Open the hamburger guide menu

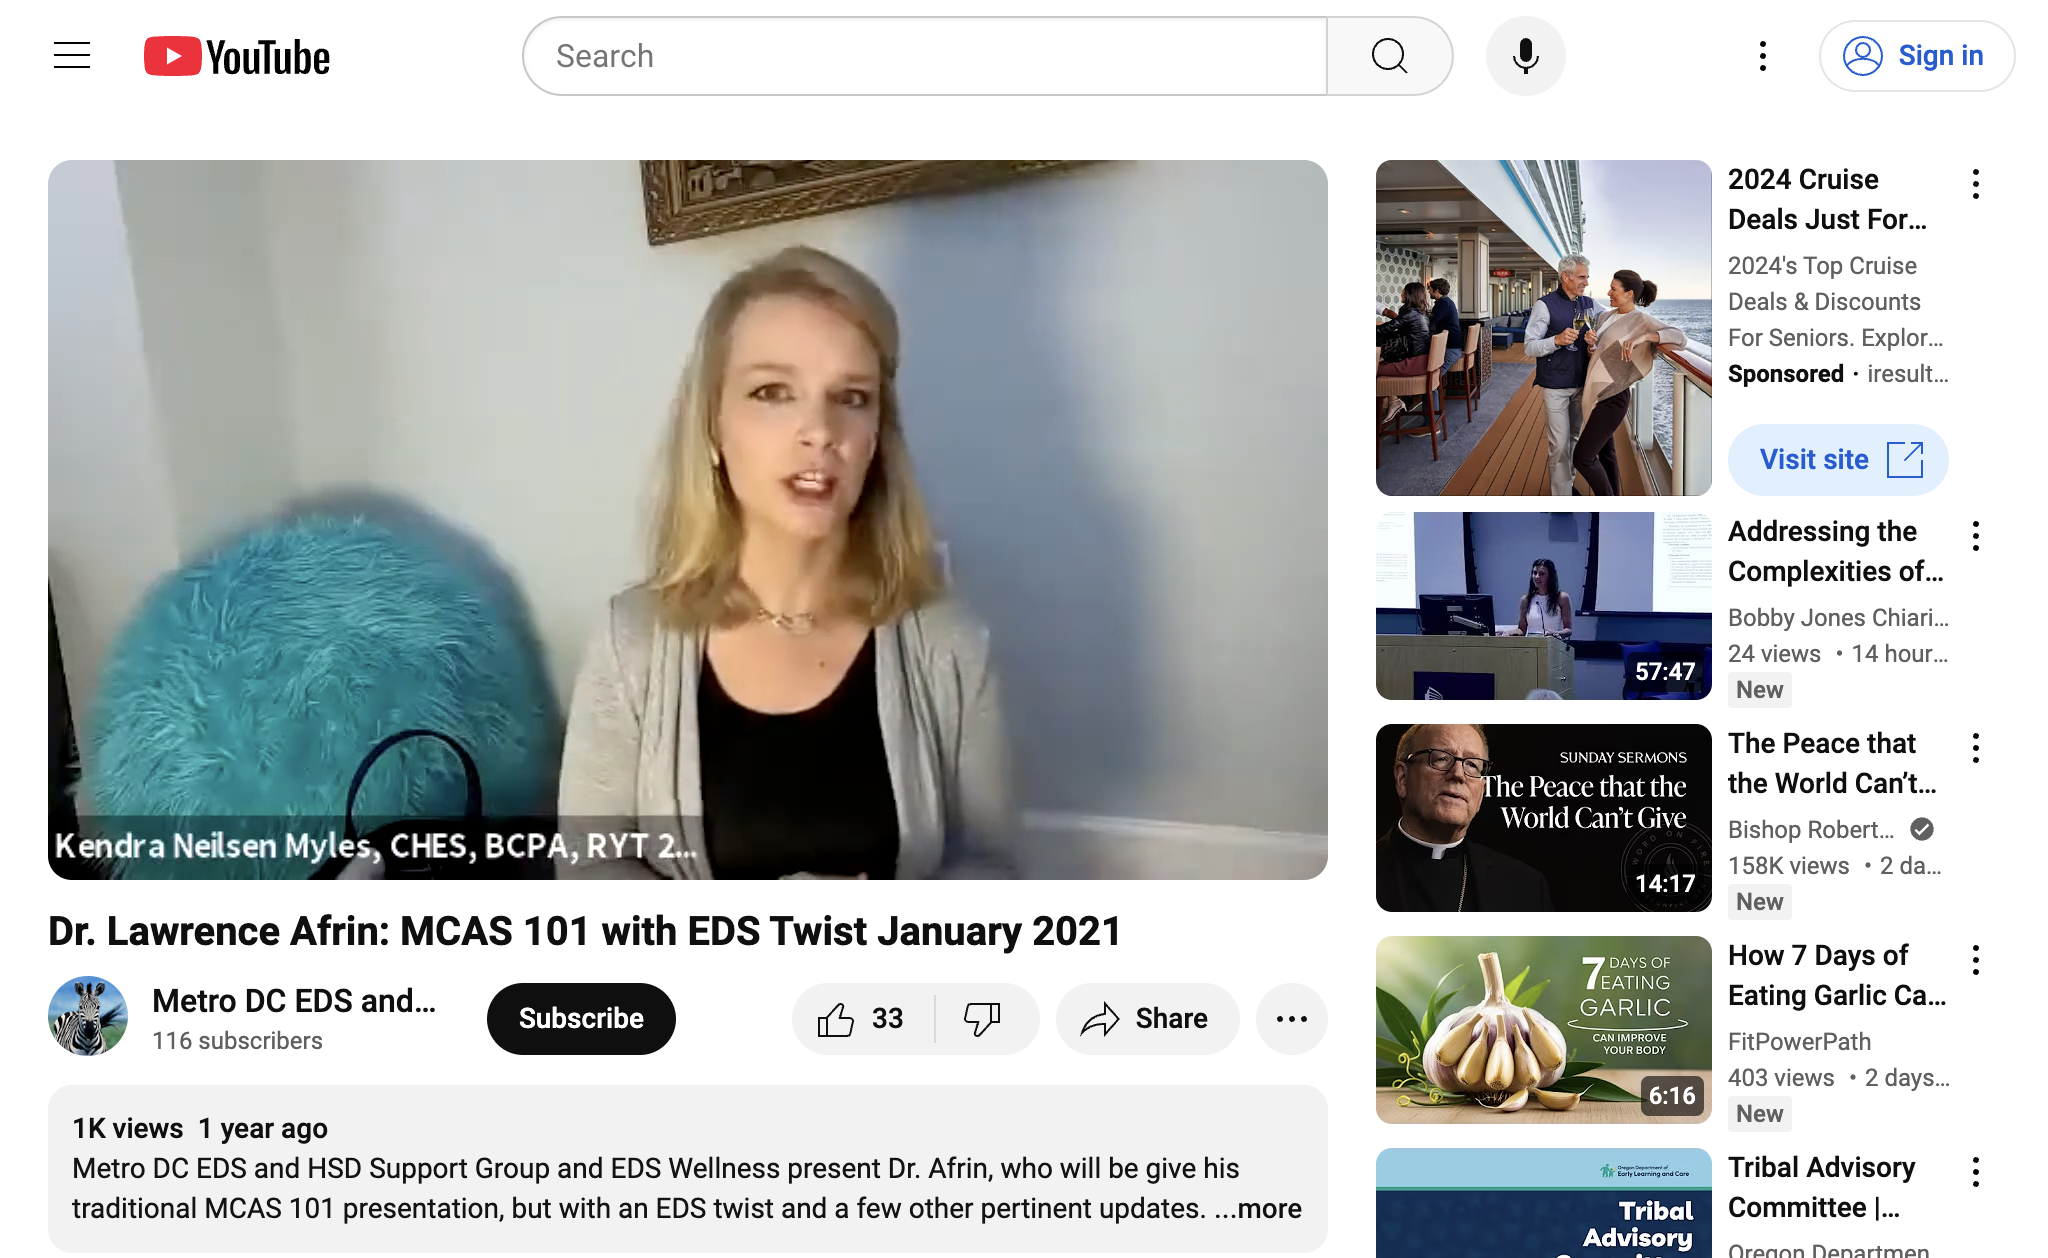pos(72,56)
